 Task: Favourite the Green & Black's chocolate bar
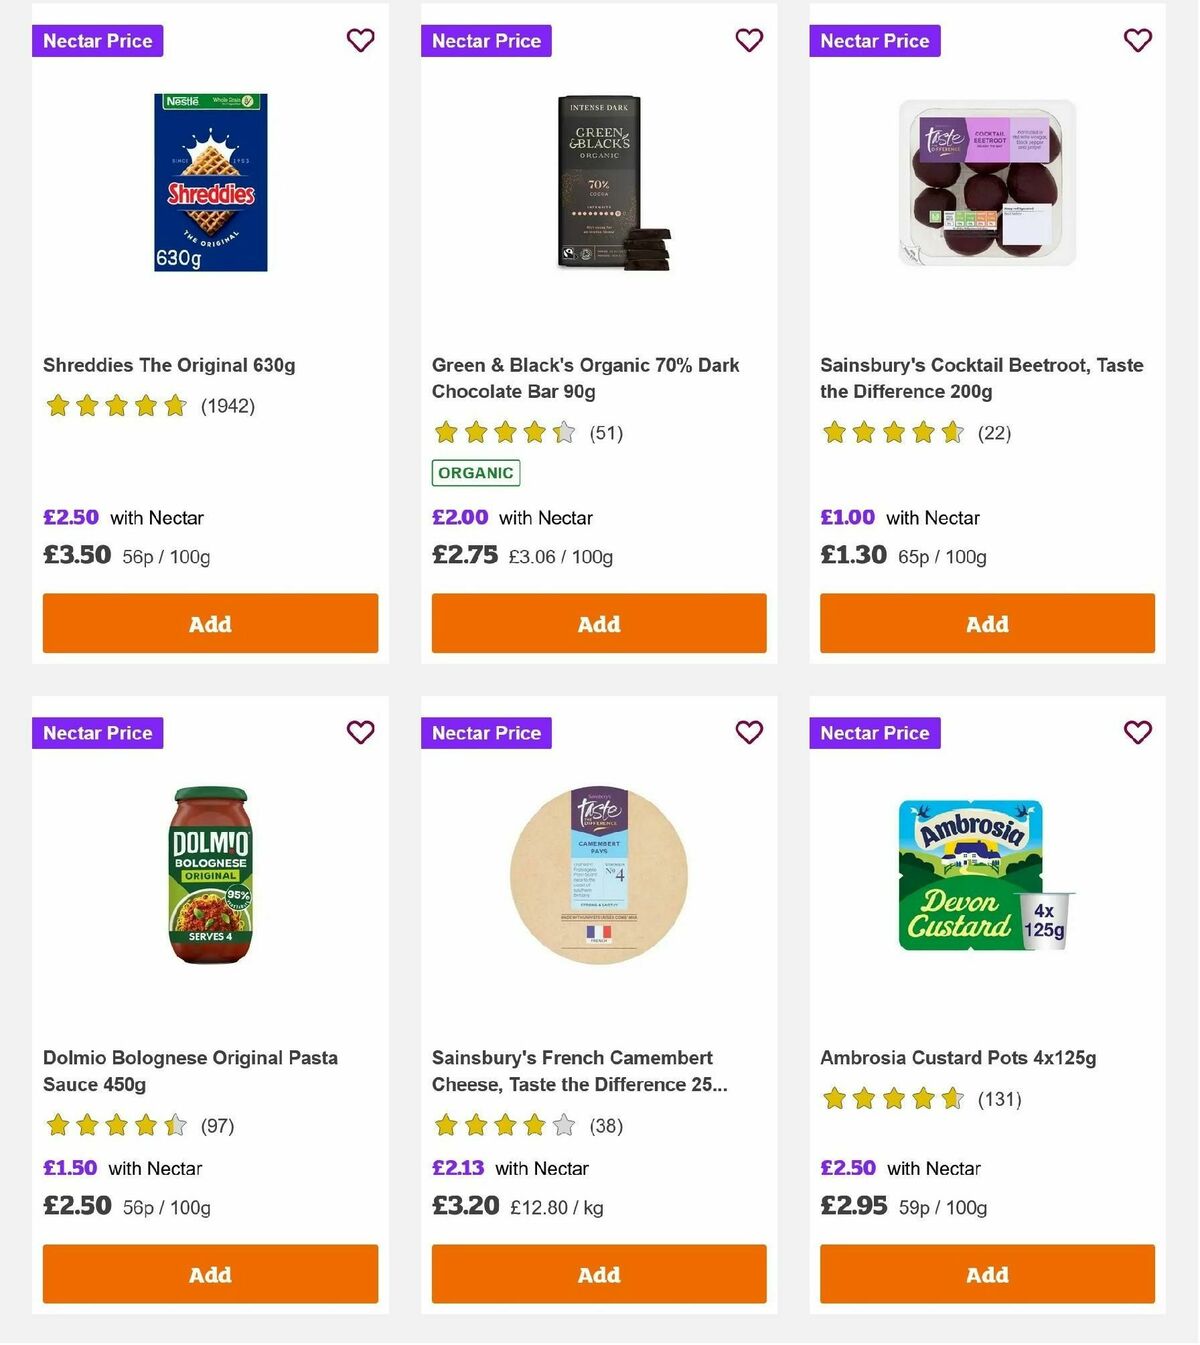pyautogui.click(x=749, y=40)
